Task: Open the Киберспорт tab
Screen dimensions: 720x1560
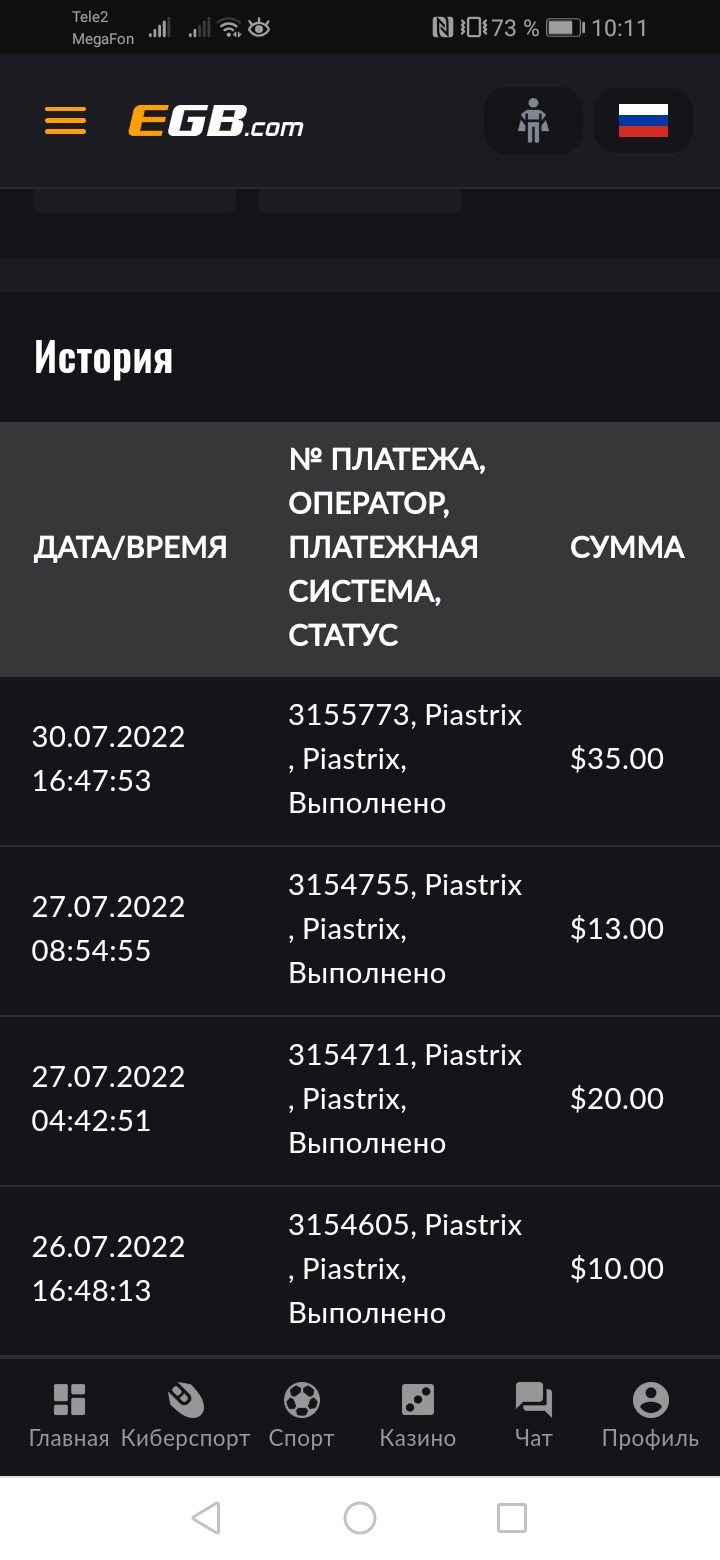Action: 185,1414
